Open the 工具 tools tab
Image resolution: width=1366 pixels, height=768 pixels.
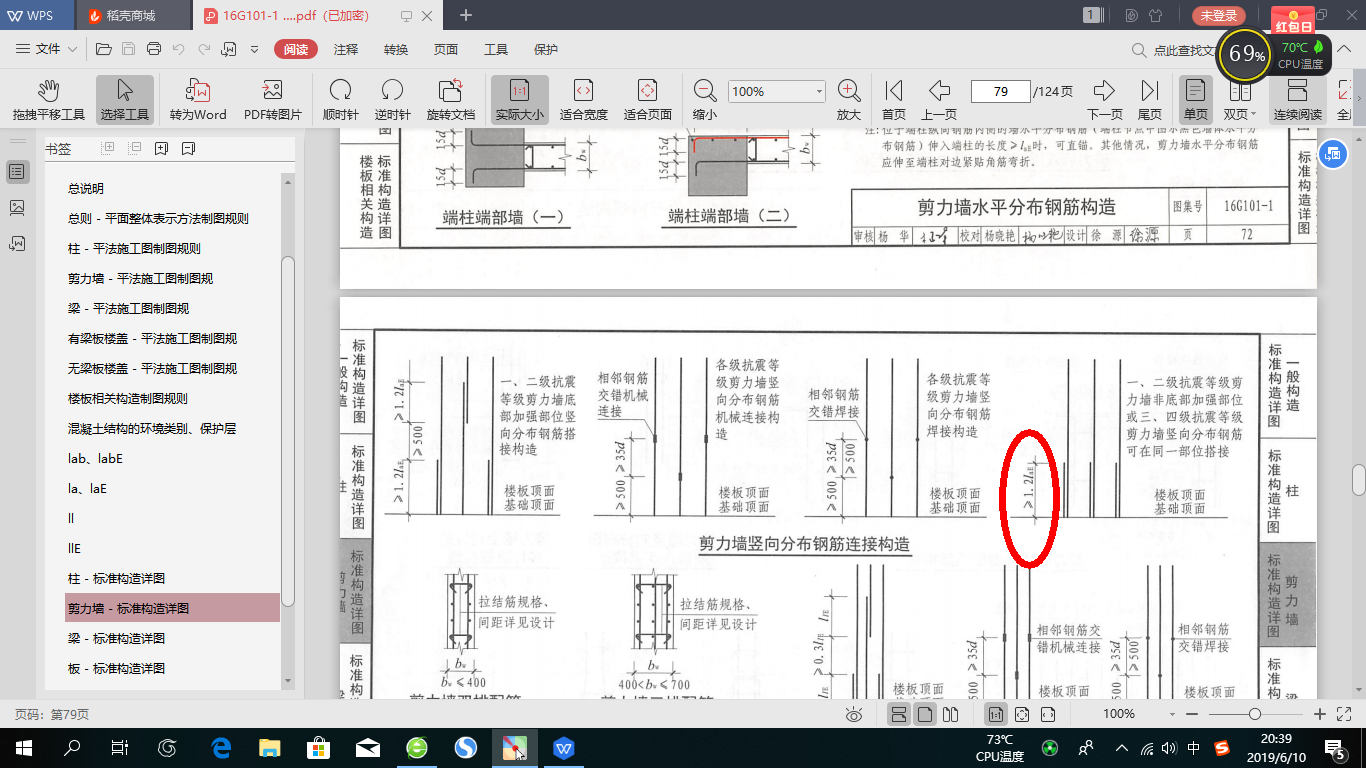click(x=496, y=49)
